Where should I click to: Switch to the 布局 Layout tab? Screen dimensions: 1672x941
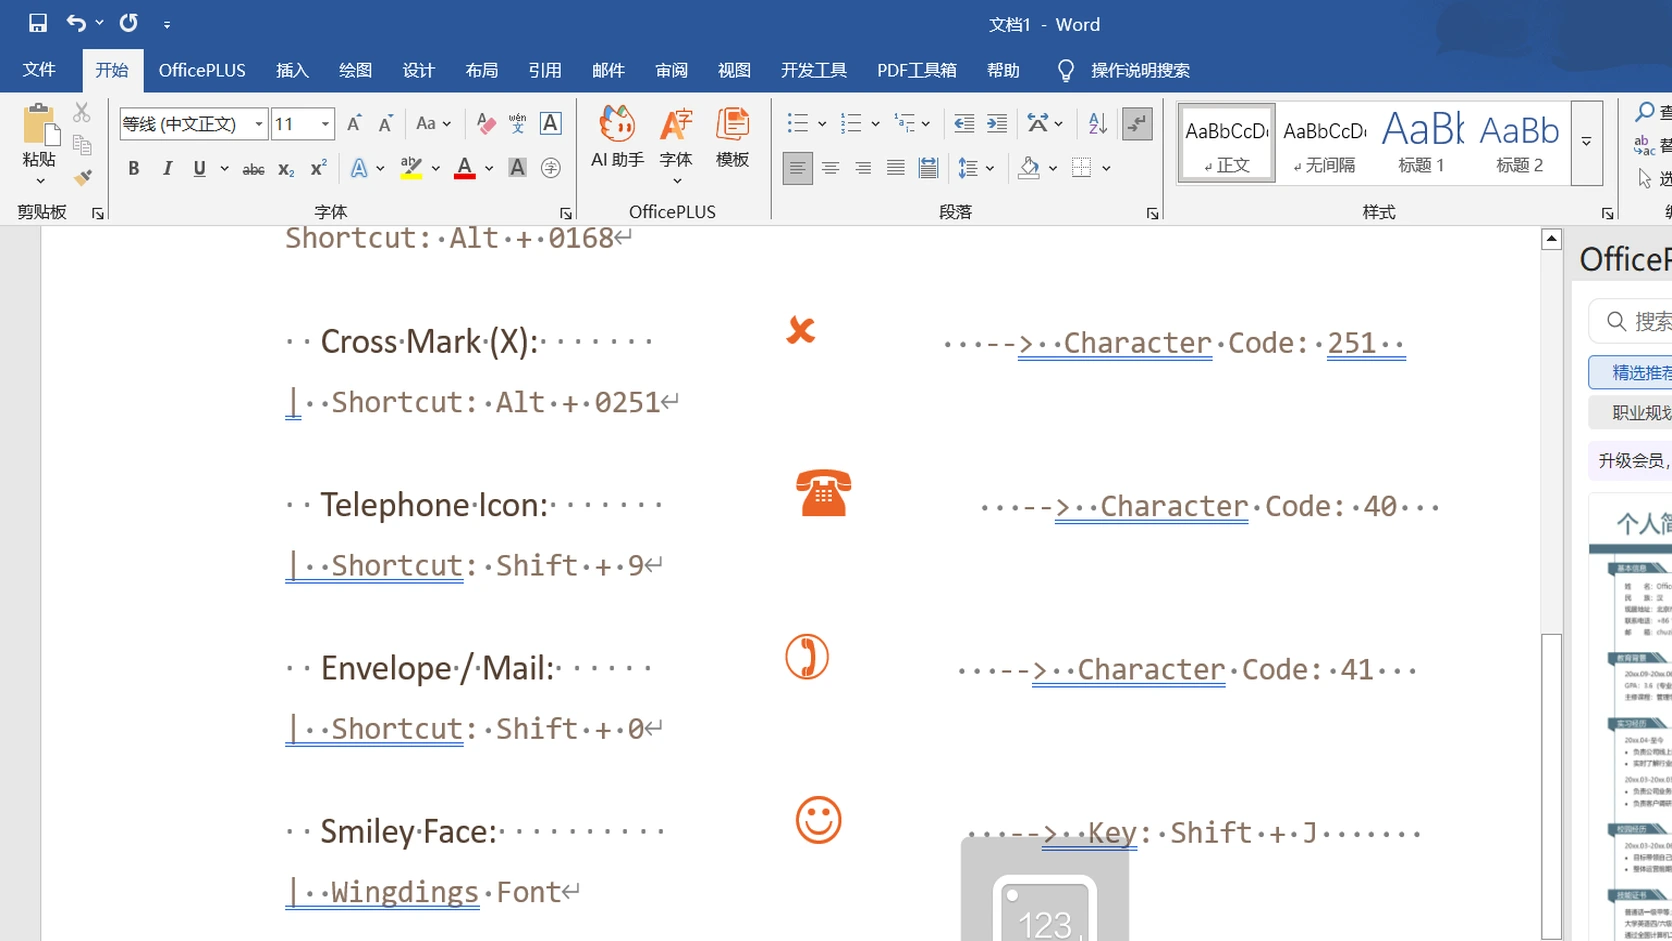point(481,70)
